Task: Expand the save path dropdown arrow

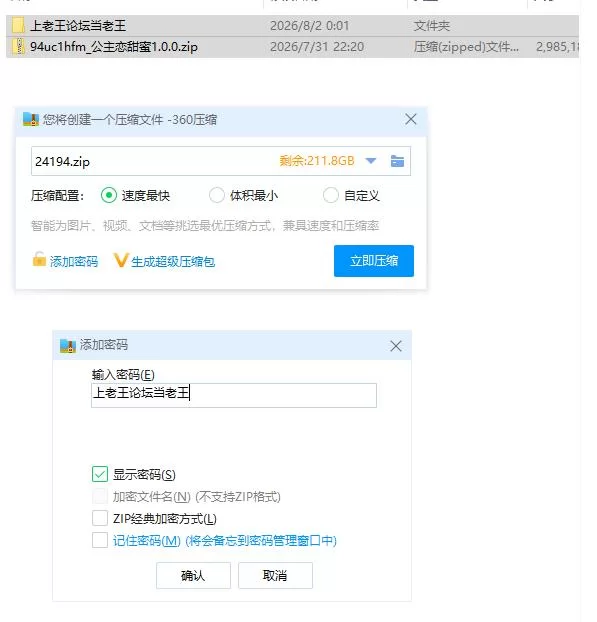Action: point(370,161)
